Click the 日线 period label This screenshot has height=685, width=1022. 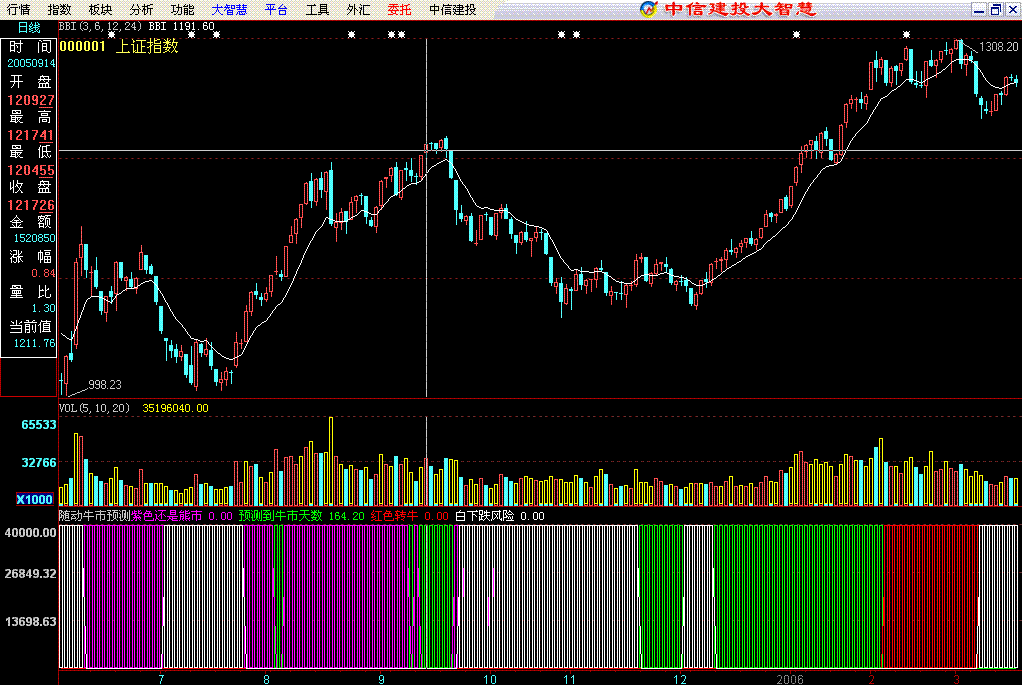pos(29,27)
